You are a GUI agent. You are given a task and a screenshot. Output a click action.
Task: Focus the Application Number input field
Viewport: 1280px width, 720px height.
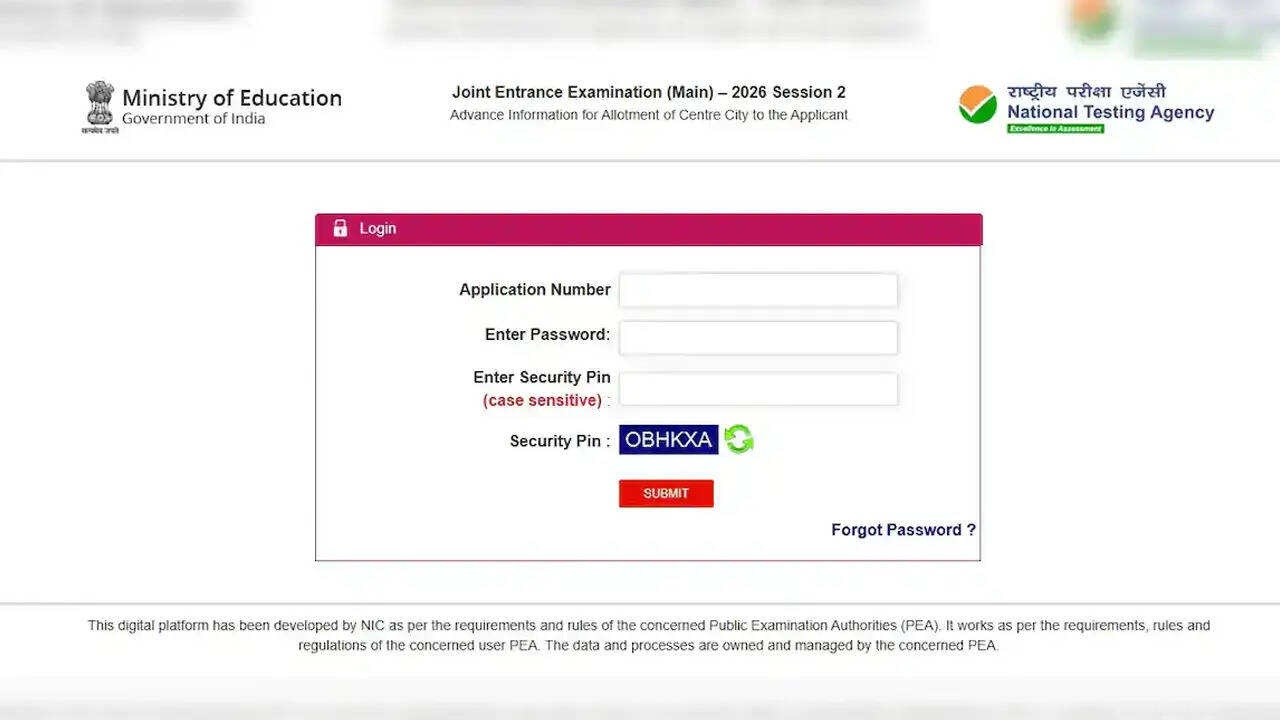(x=758, y=290)
